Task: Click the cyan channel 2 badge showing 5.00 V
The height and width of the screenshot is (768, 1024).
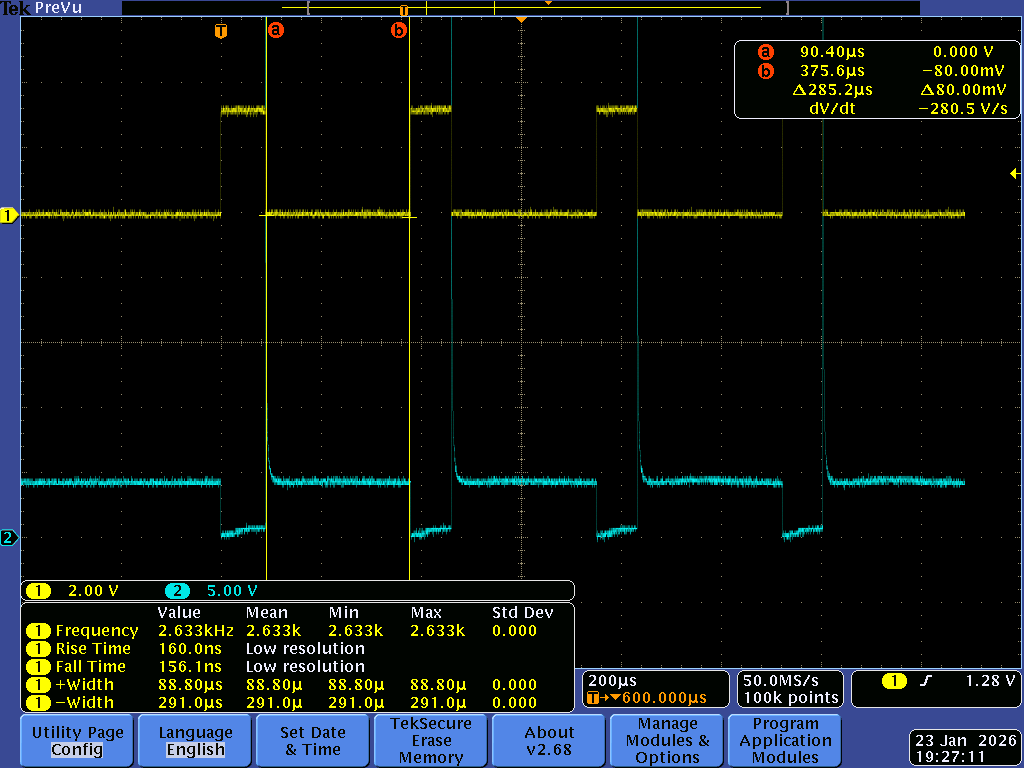Action: (x=177, y=591)
